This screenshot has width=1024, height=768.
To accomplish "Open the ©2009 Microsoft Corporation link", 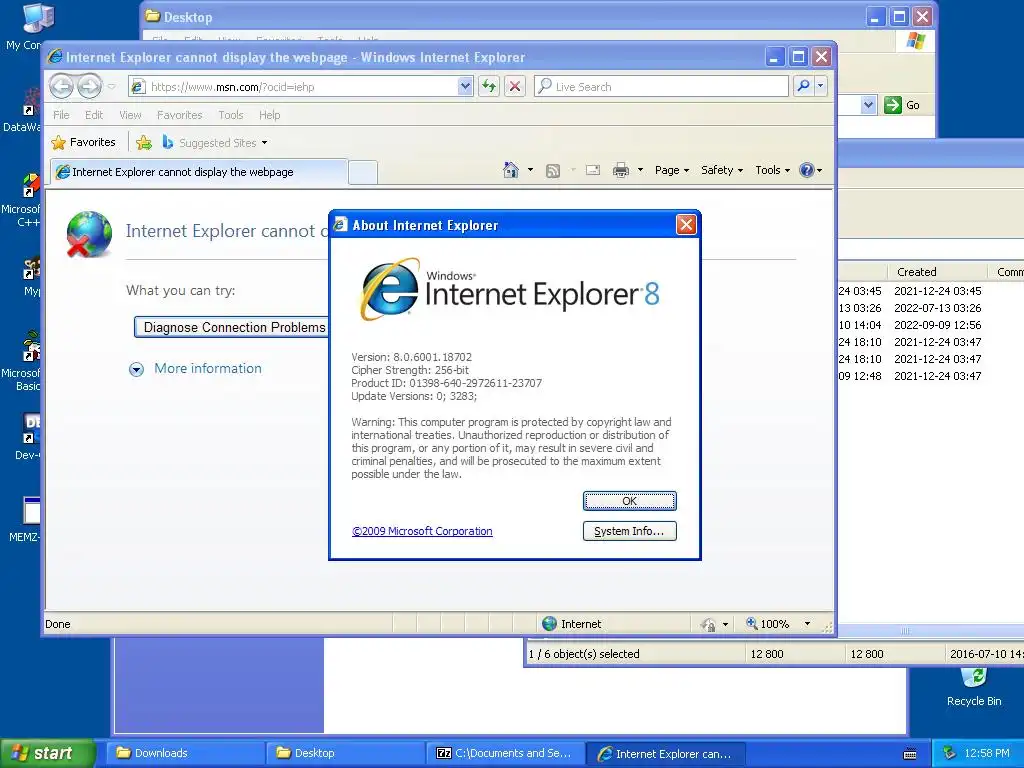I will [422, 531].
